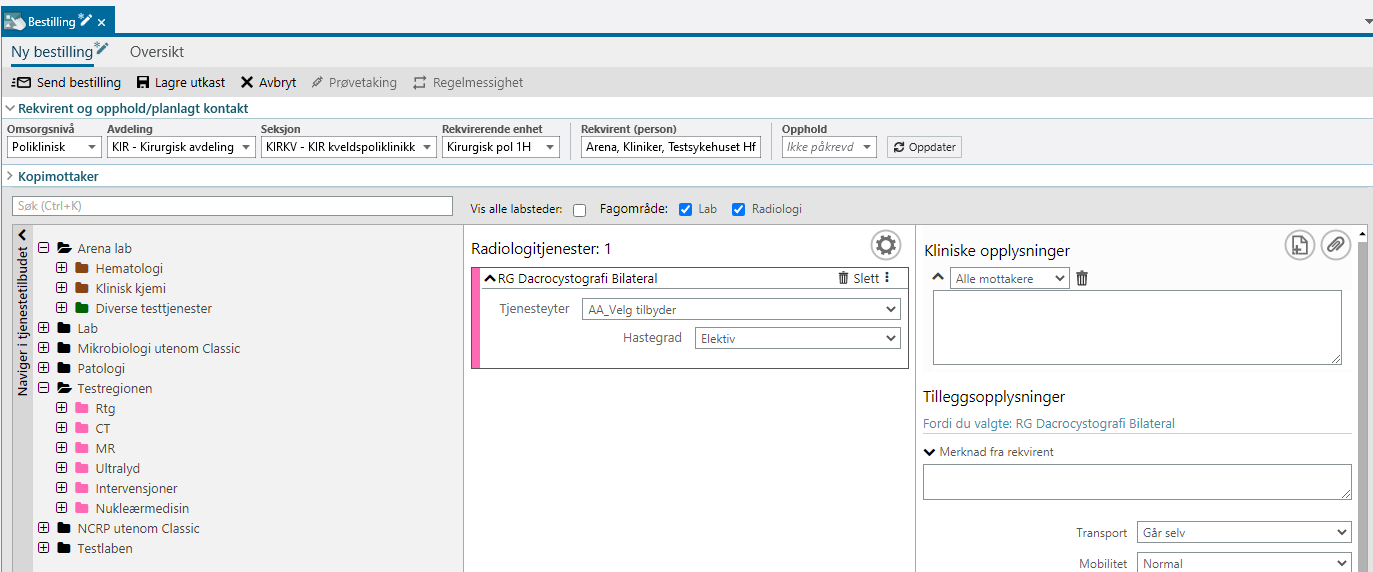Click the add document icon
The image size is (1373, 572).
point(1299,245)
